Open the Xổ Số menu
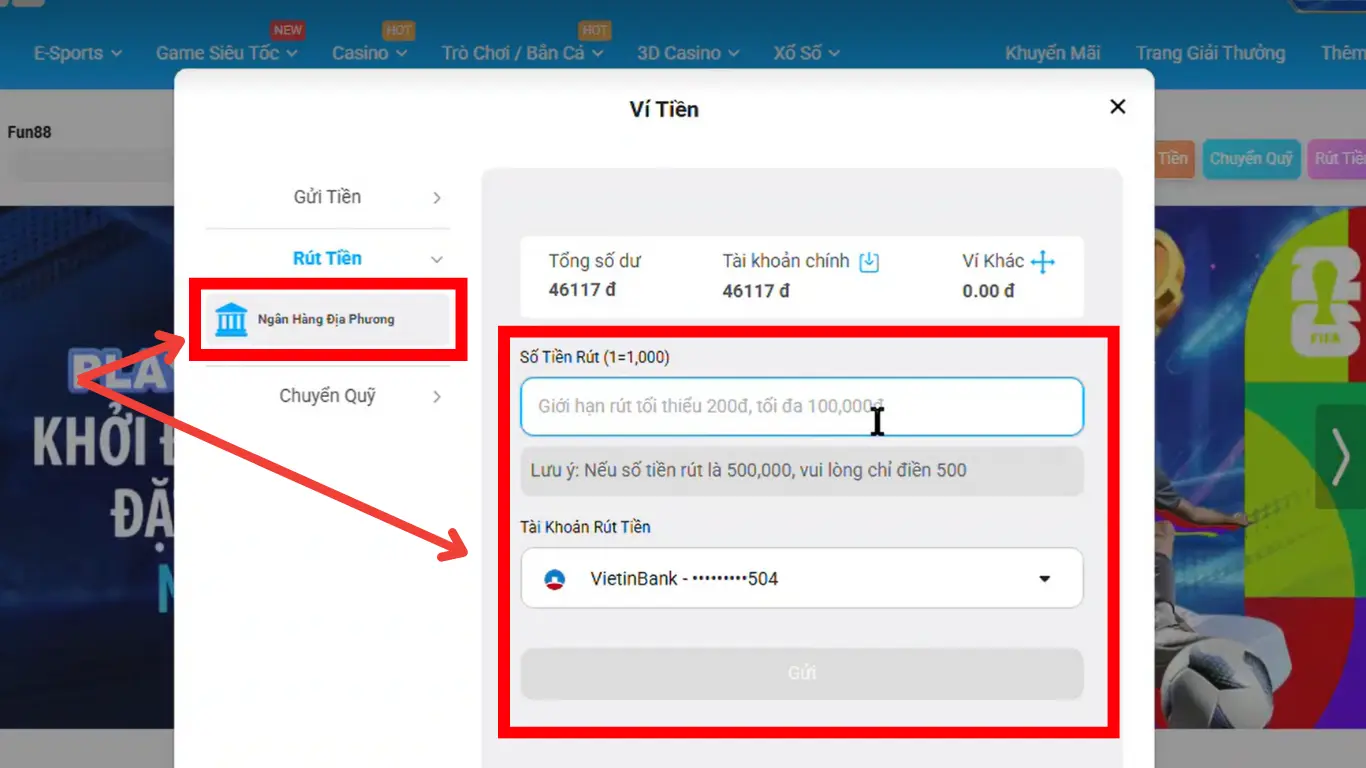1366x768 pixels. tap(806, 53)
